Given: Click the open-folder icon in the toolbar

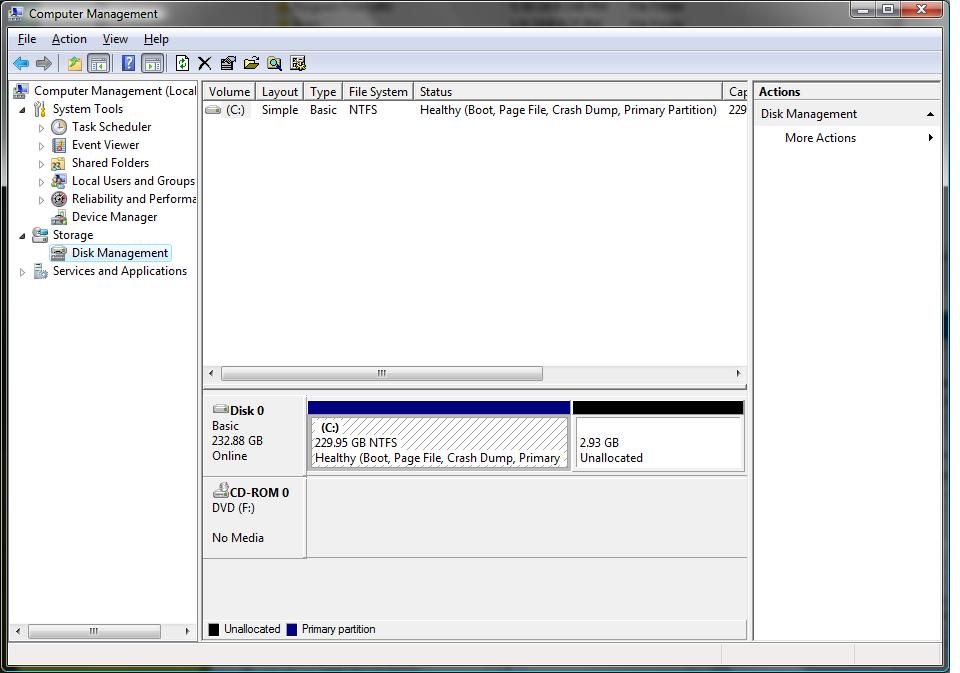Looking at the screenshot, I should click(251, 63).
